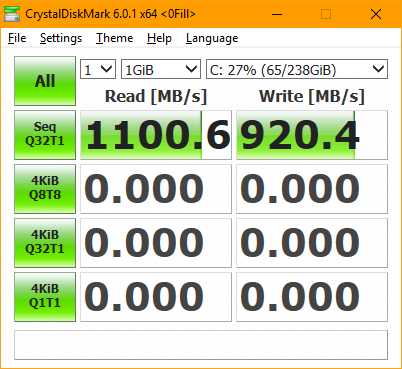Start the 4KiB Q32T1 test
Image resolution: width=402 pixels, height=369 pixels.
coord(45,243)
